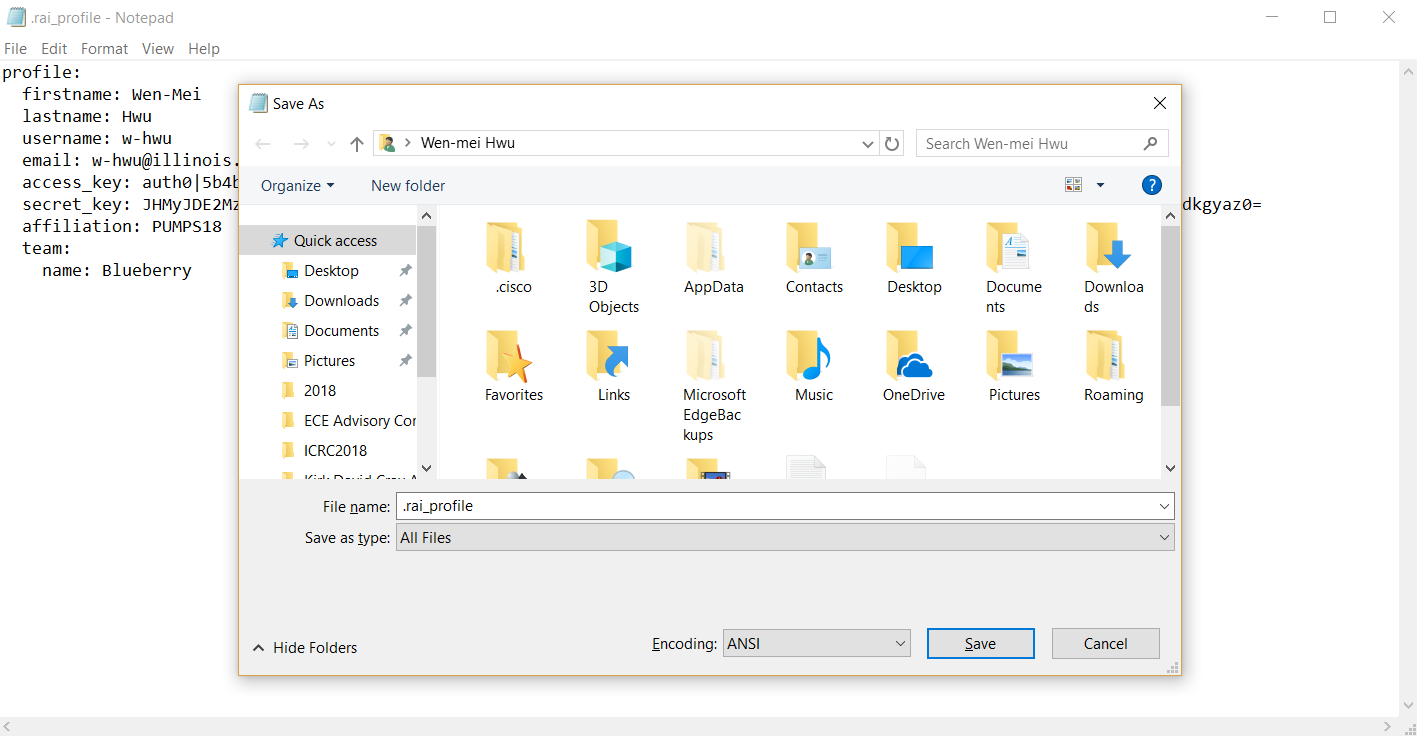Open the Organize dropdown menu

coord(297,185)
